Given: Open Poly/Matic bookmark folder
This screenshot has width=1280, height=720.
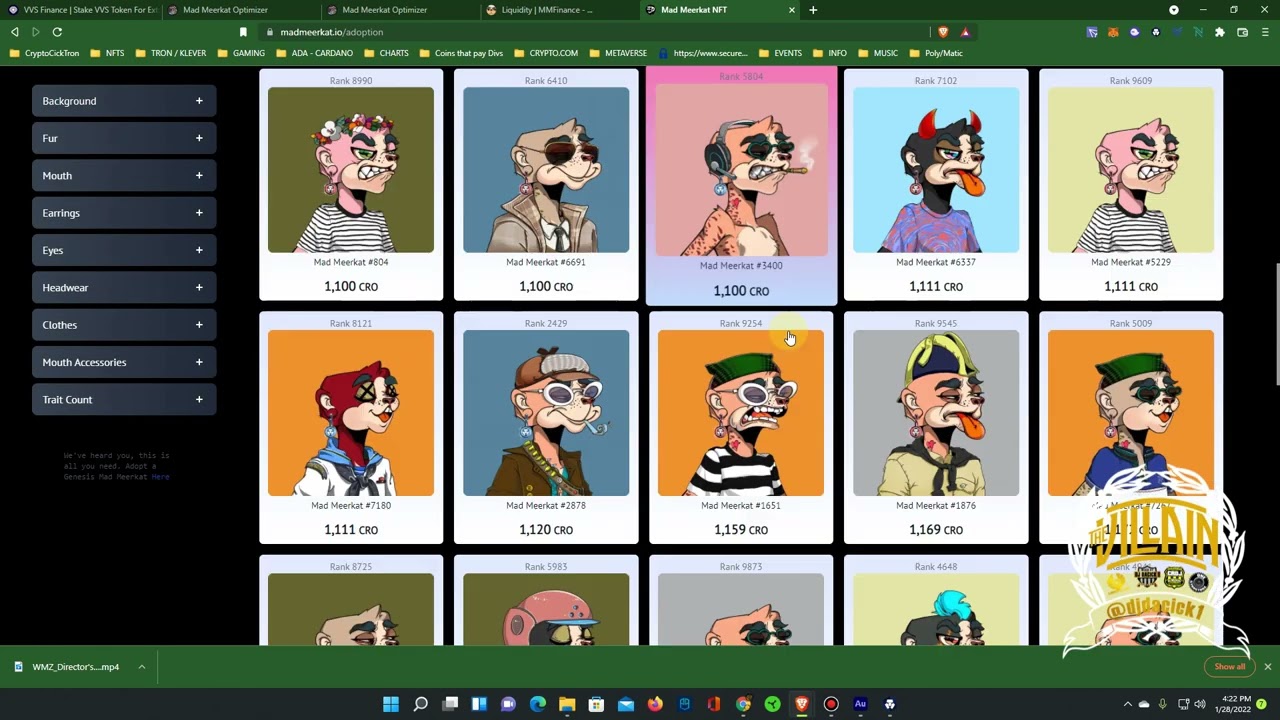Looking at the screenshot, I should coord(936,53).
